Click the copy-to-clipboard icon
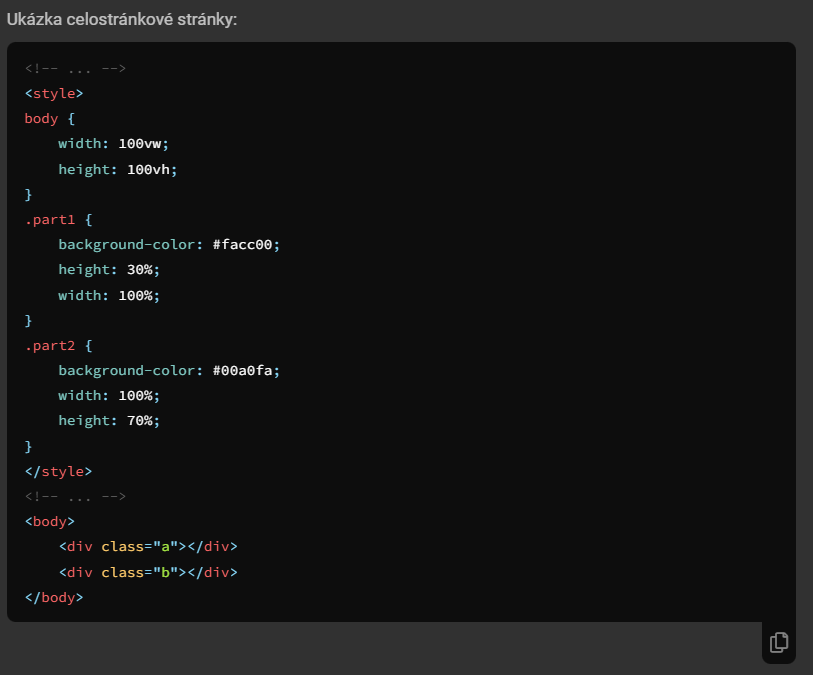813x675 pixels. (x=779, y=643)
